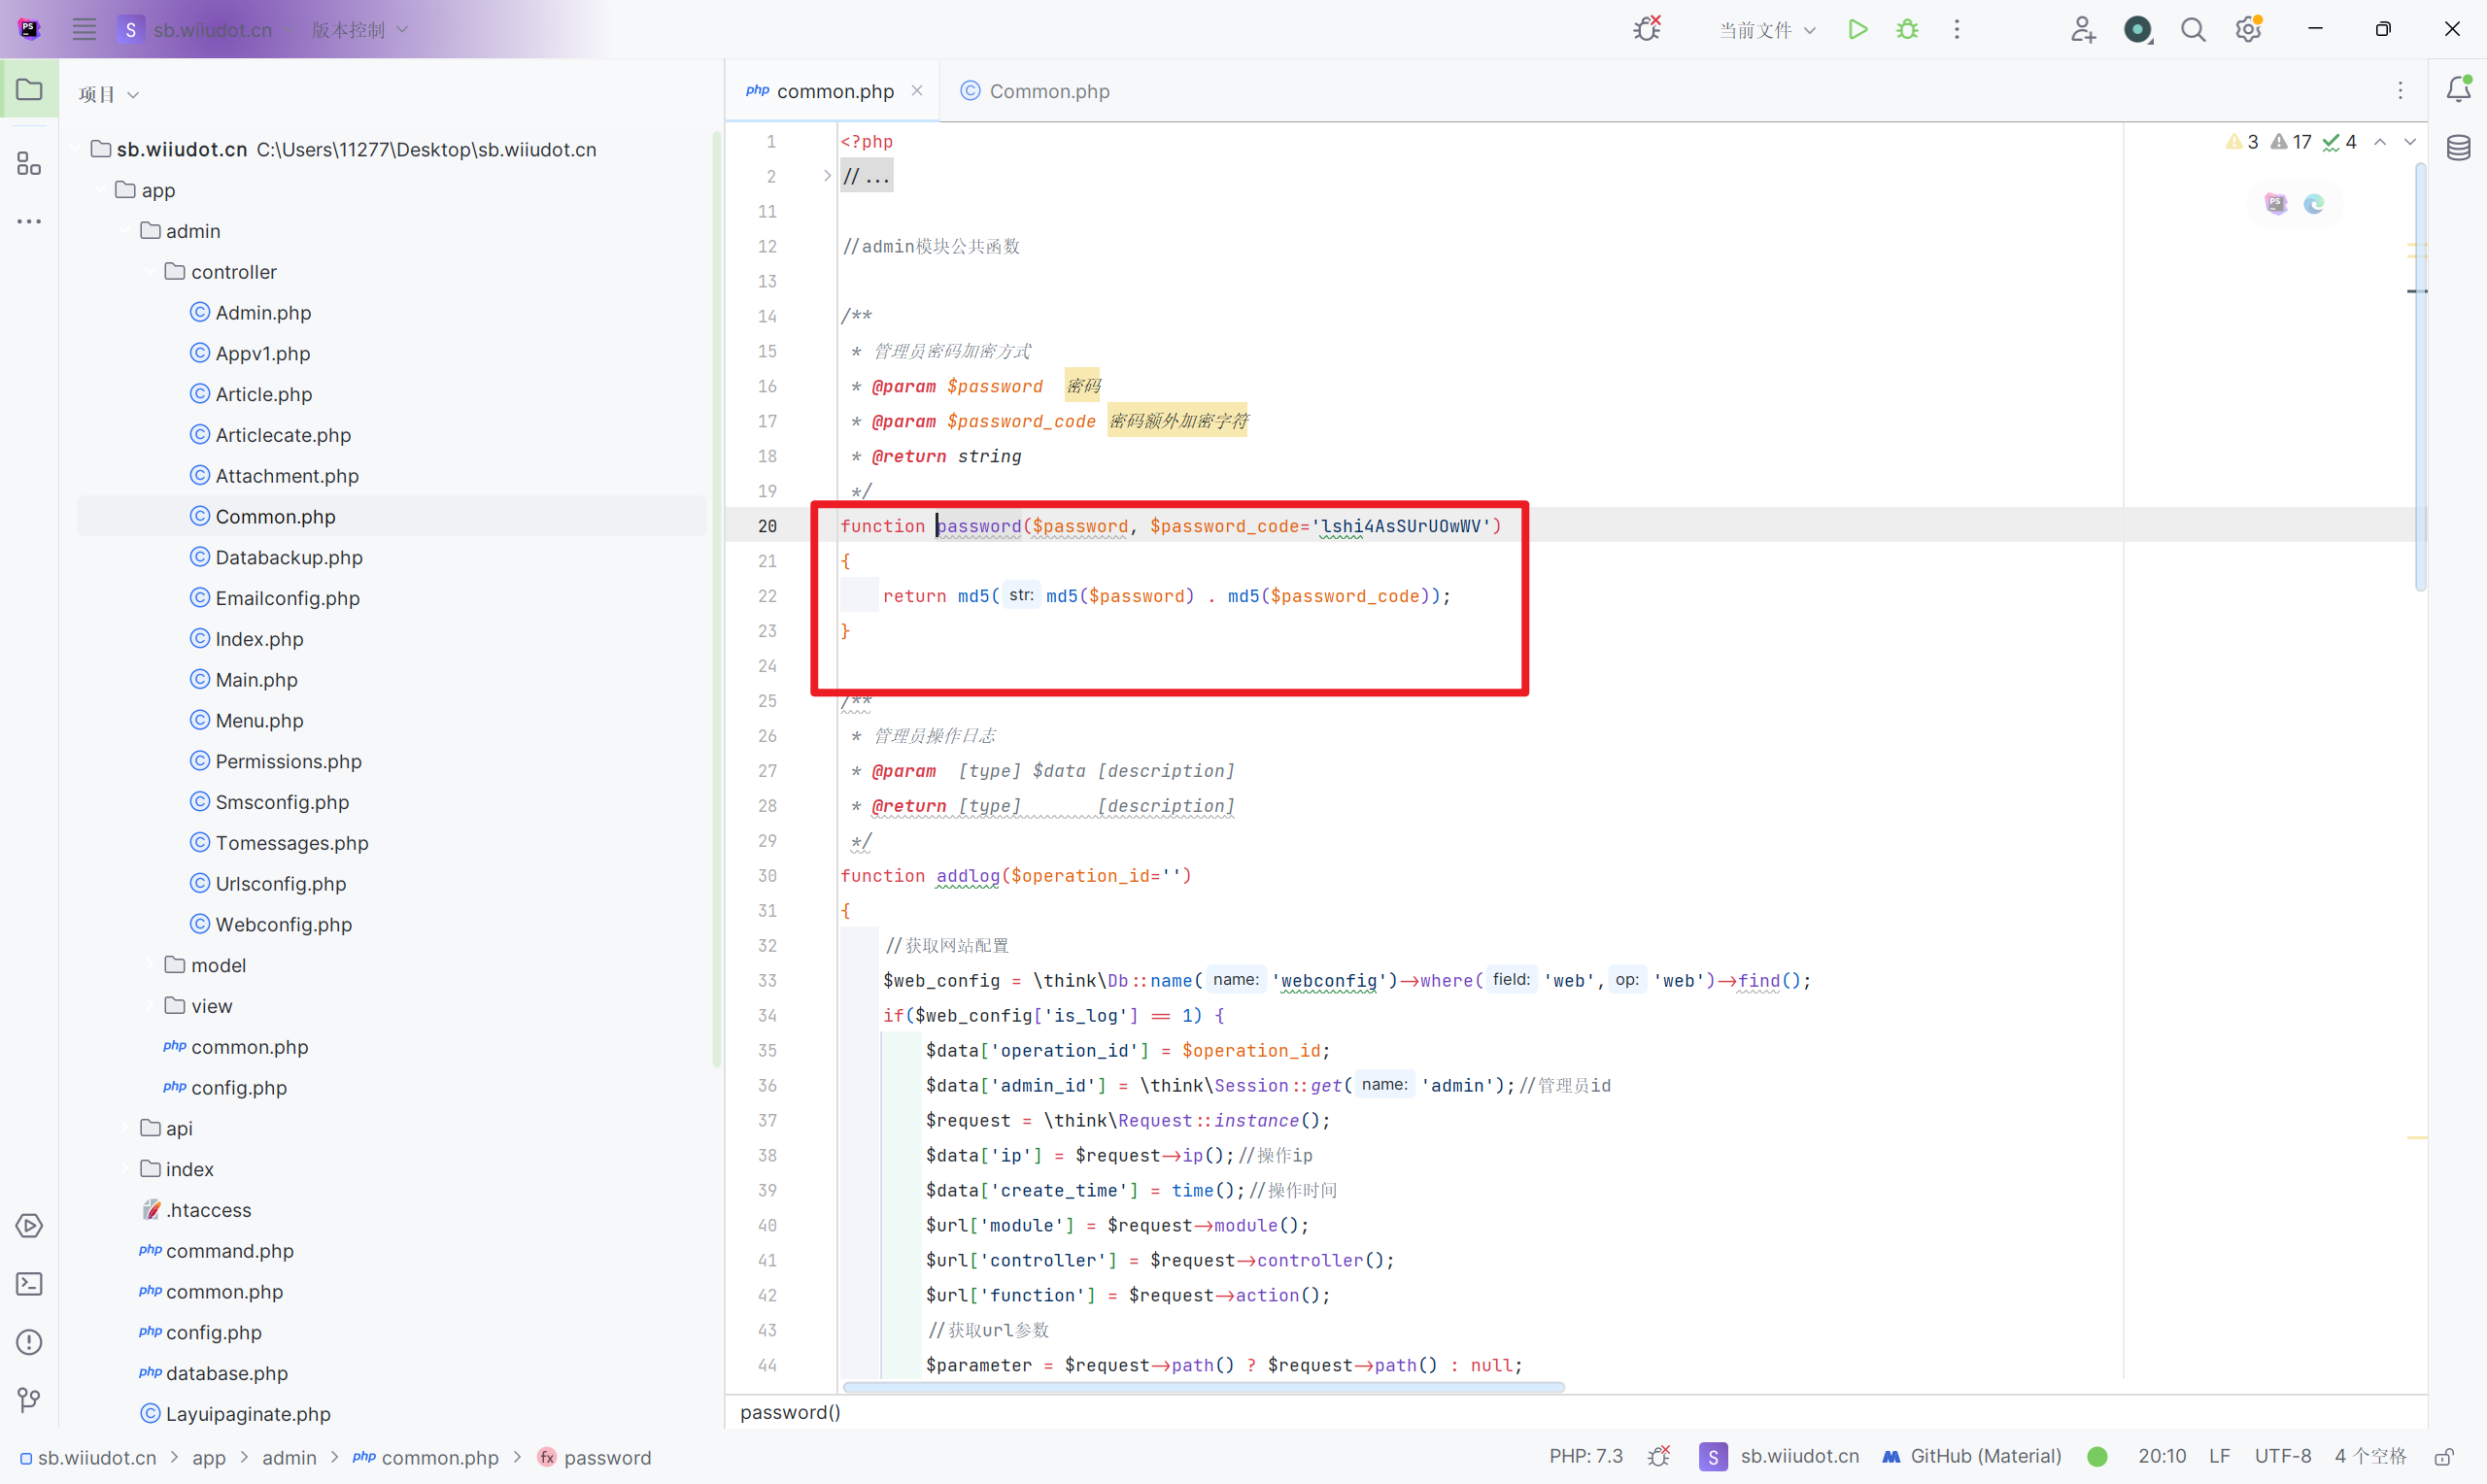
Task: Open the AI assistant round icon in title bar
Action: coord(2137,29)
